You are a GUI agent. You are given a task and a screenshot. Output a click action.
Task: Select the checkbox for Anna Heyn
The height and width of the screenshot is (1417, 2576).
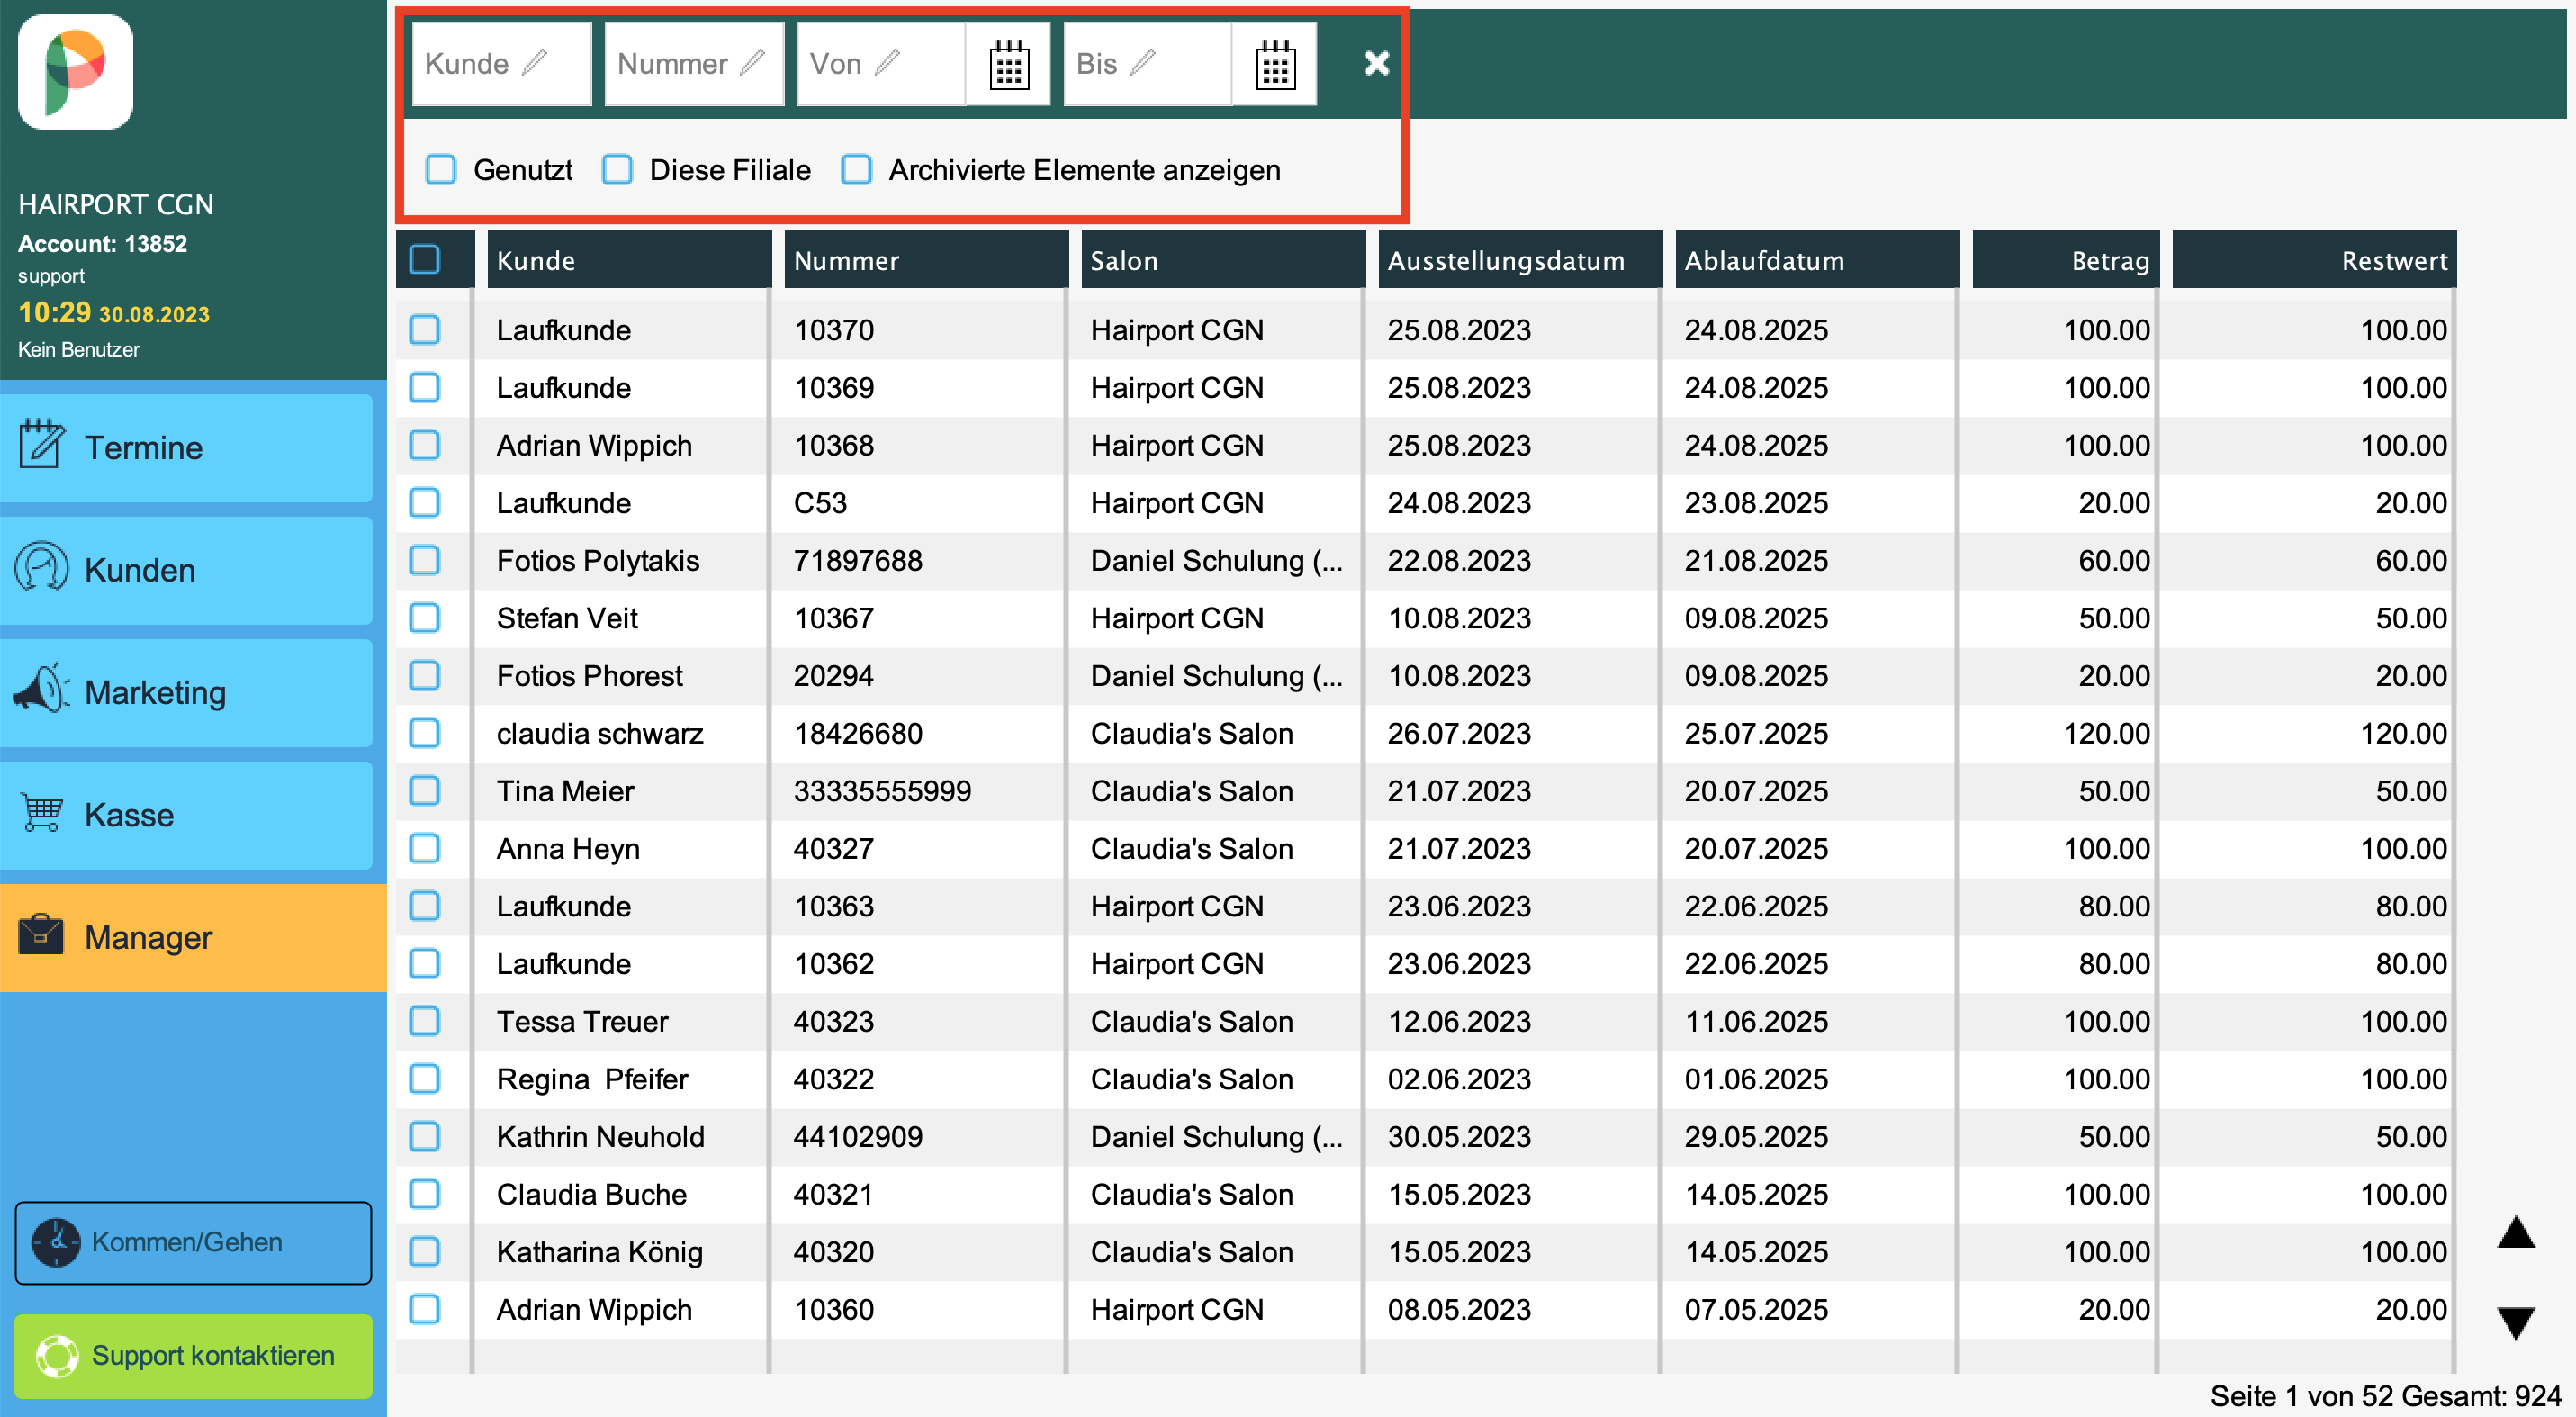pyautogui.click(x=425, y=848)
